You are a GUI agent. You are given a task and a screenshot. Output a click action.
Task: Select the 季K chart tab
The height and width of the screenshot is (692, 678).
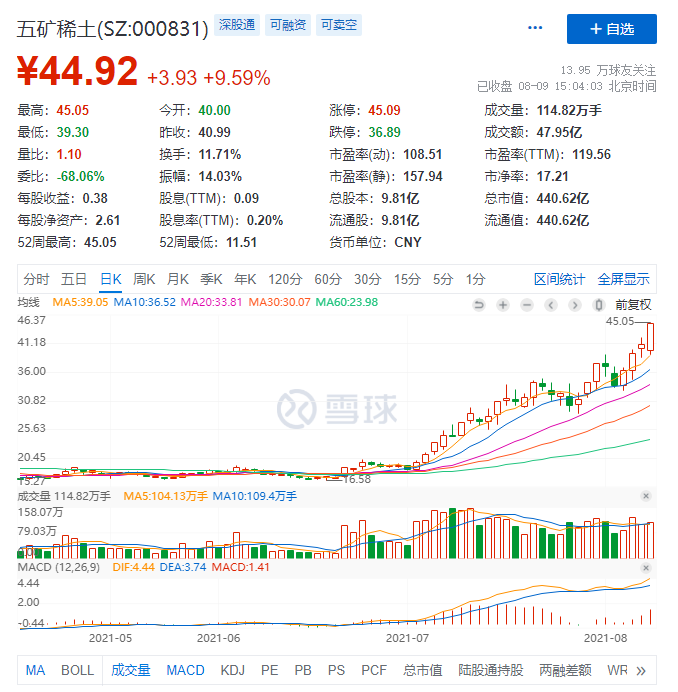click(x=211, y=279)
